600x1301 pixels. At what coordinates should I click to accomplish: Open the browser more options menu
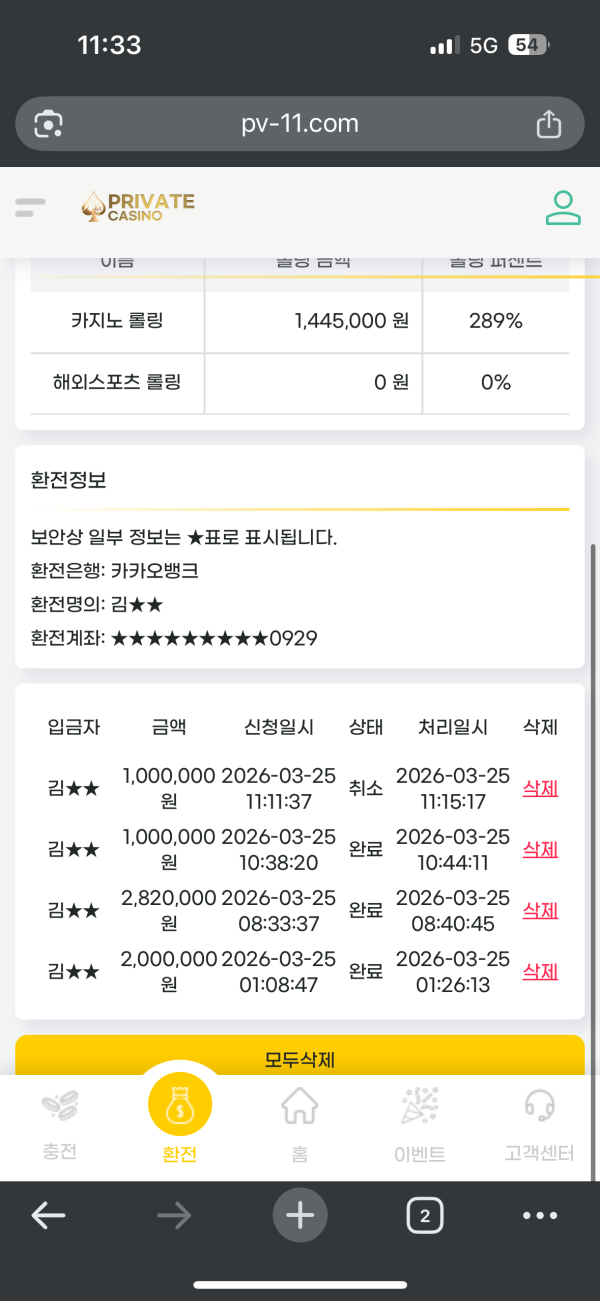coord(540,1215)
